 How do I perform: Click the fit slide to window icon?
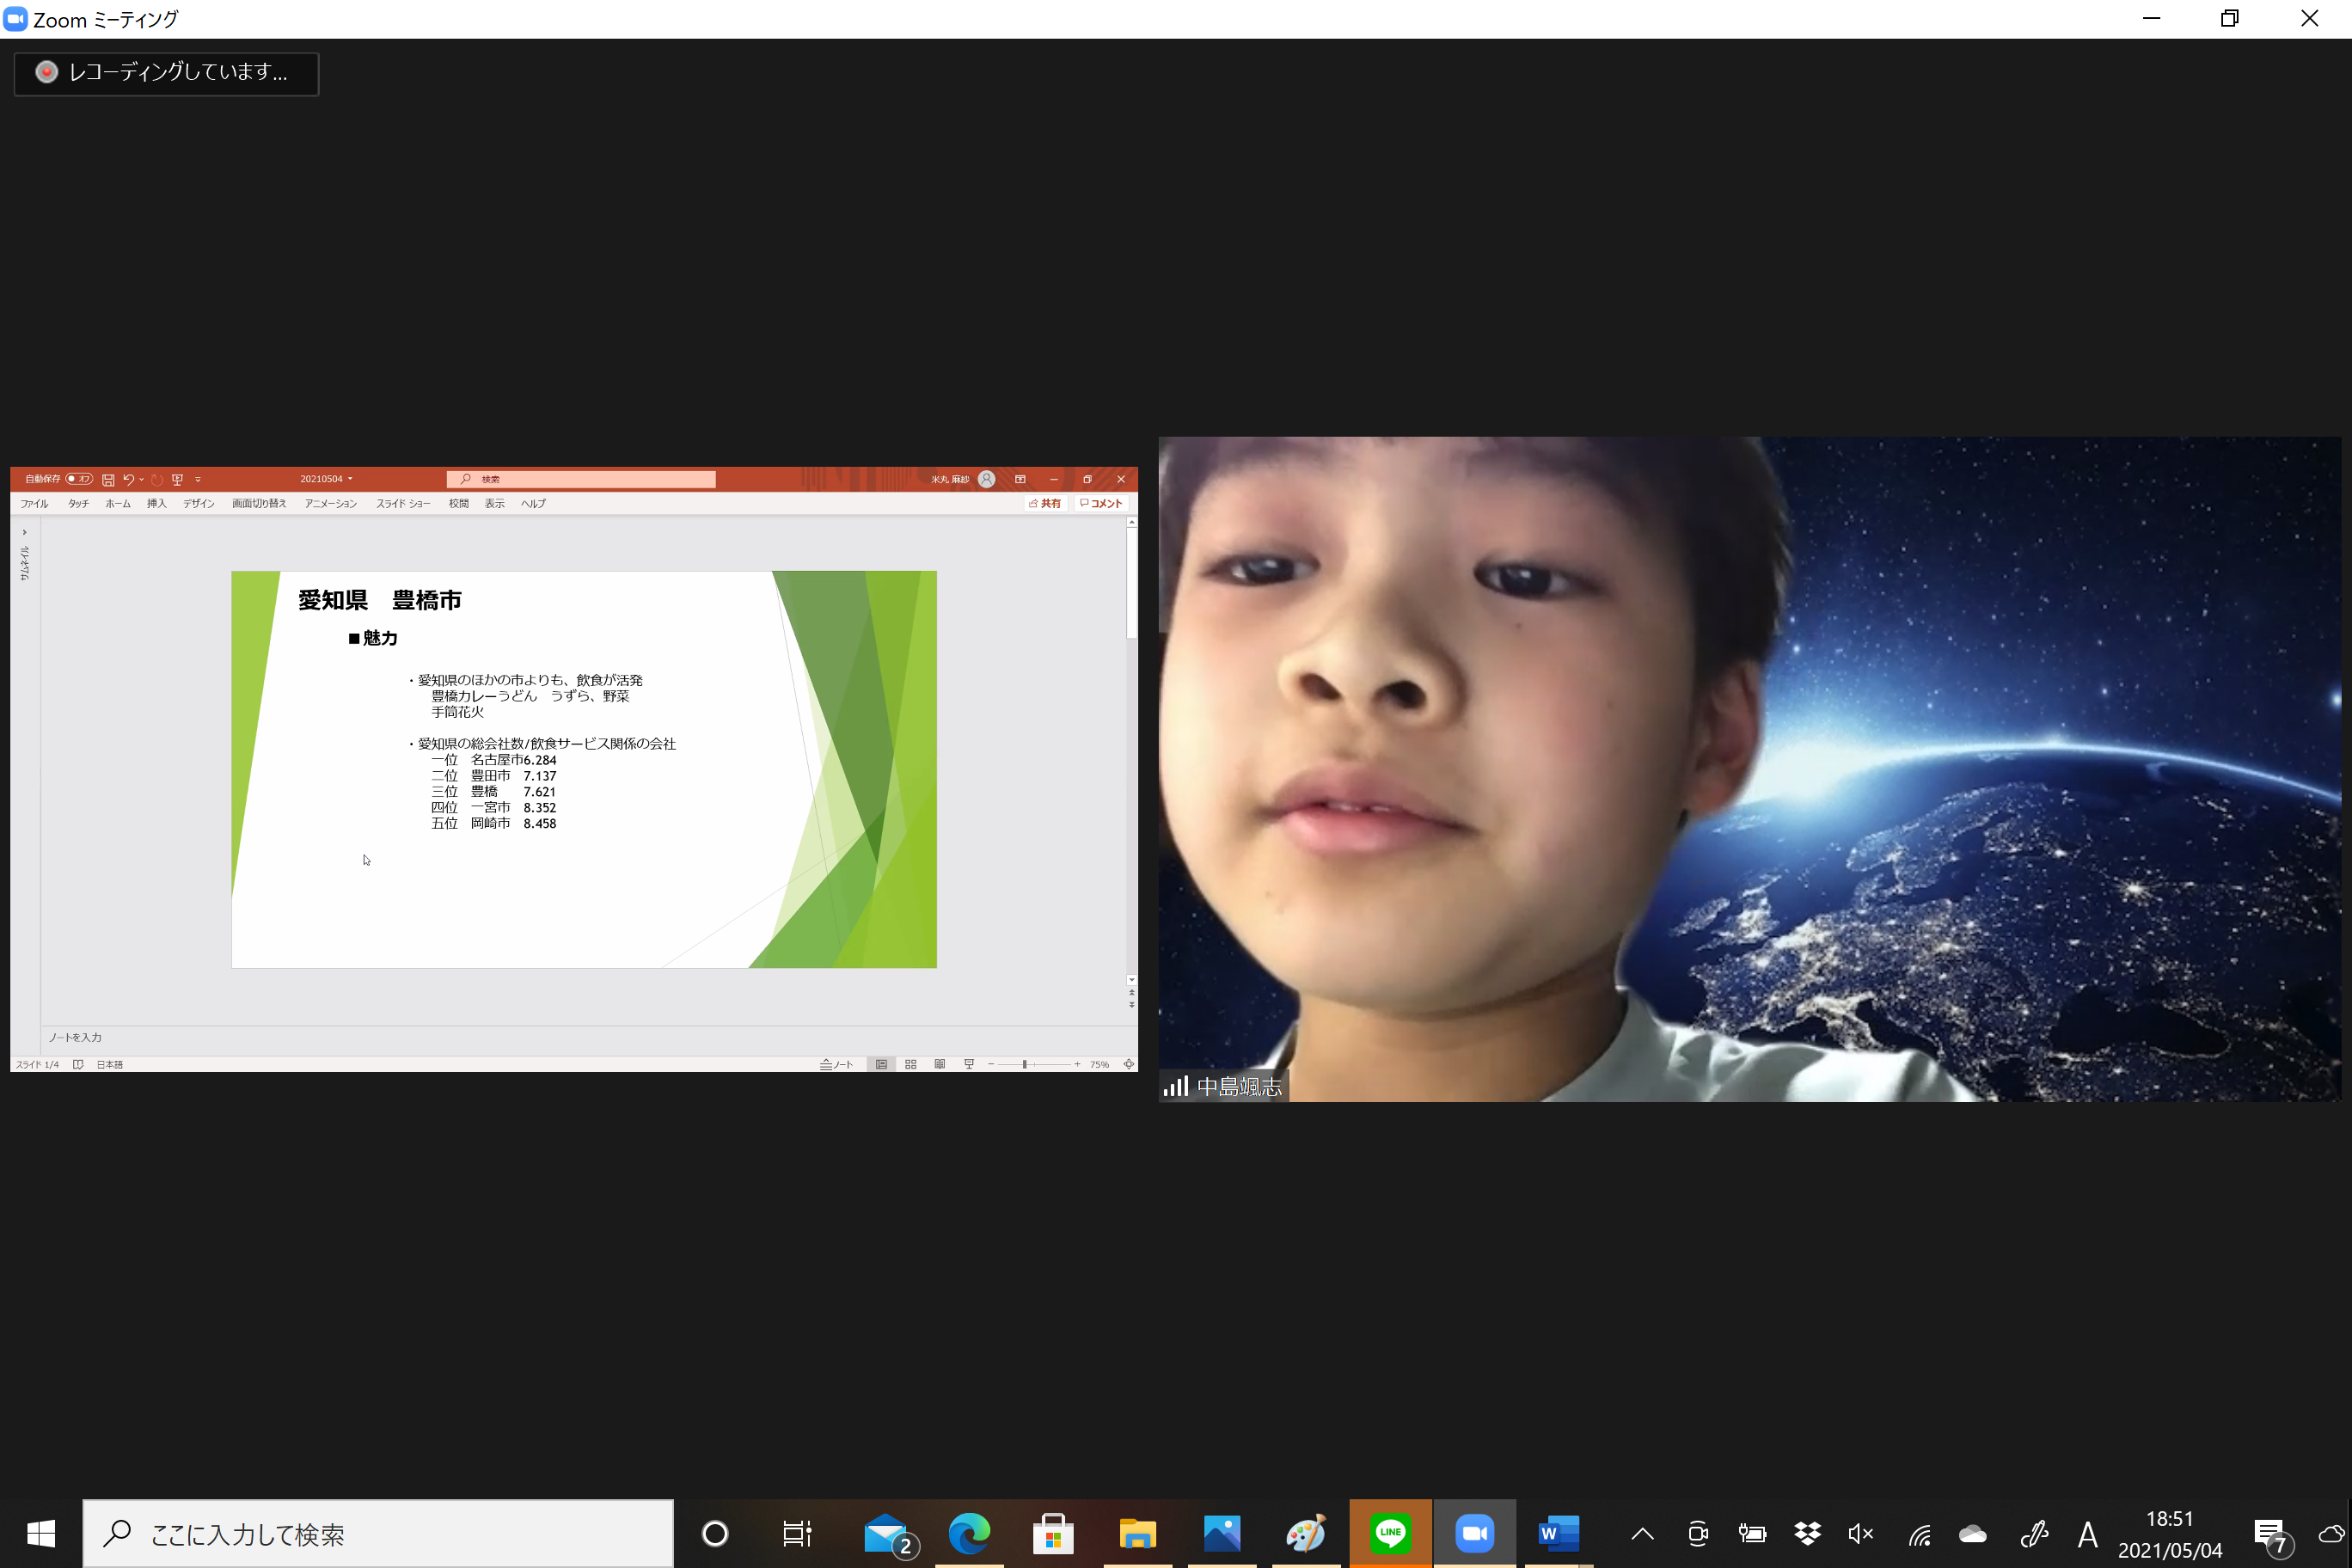(1128, 1064)
